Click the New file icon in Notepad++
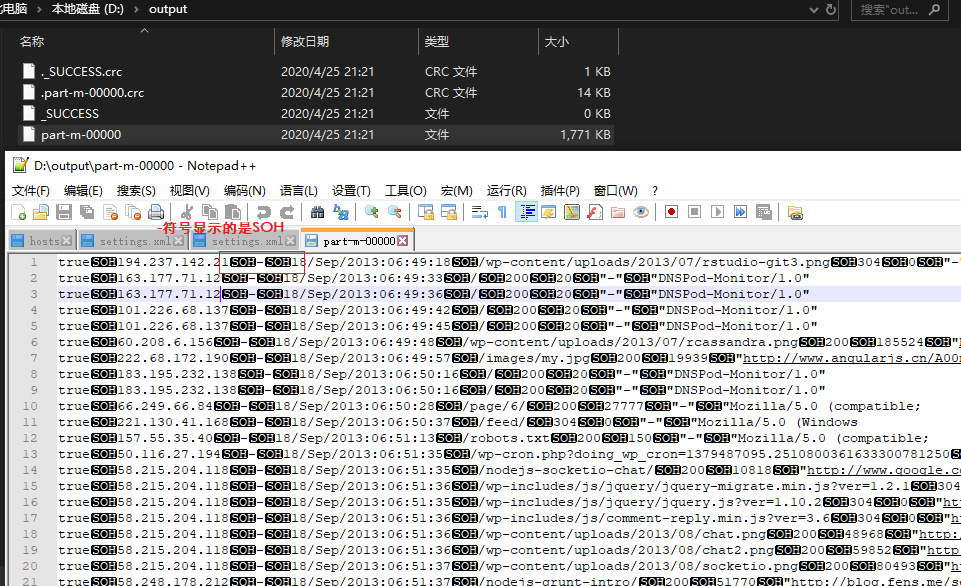Image resolution: width=961 pixels, height=586 pixels. coord(18,213)
